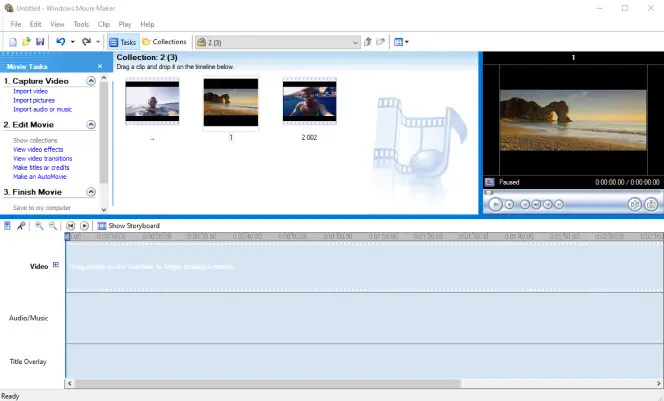The image size is (664, 401).
Task: Collapse the Capture Video section
Action: (x=91, y=81)
